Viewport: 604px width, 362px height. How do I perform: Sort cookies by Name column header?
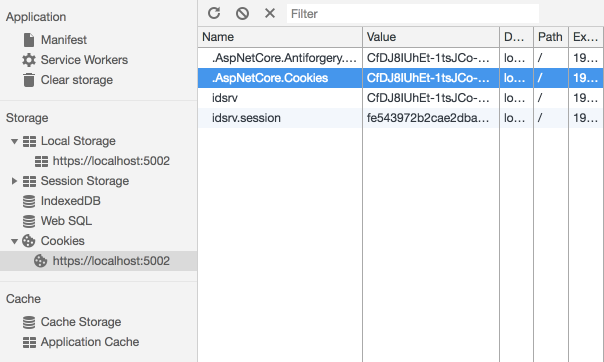click(x=280, y=37)
